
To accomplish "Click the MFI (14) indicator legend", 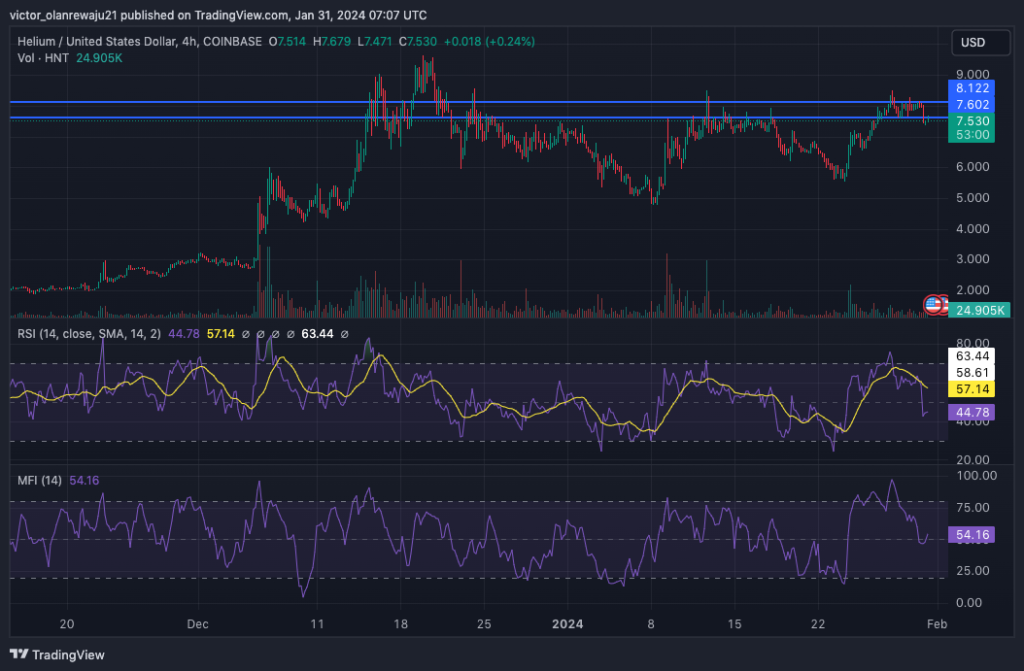I will click(39, 480).
